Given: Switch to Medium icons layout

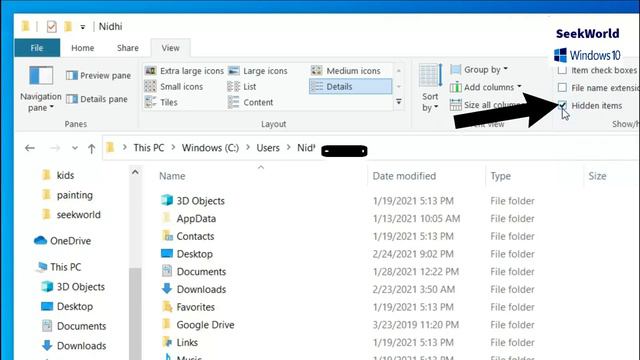Looking at the screenshot, I should (x=346, y=71).
